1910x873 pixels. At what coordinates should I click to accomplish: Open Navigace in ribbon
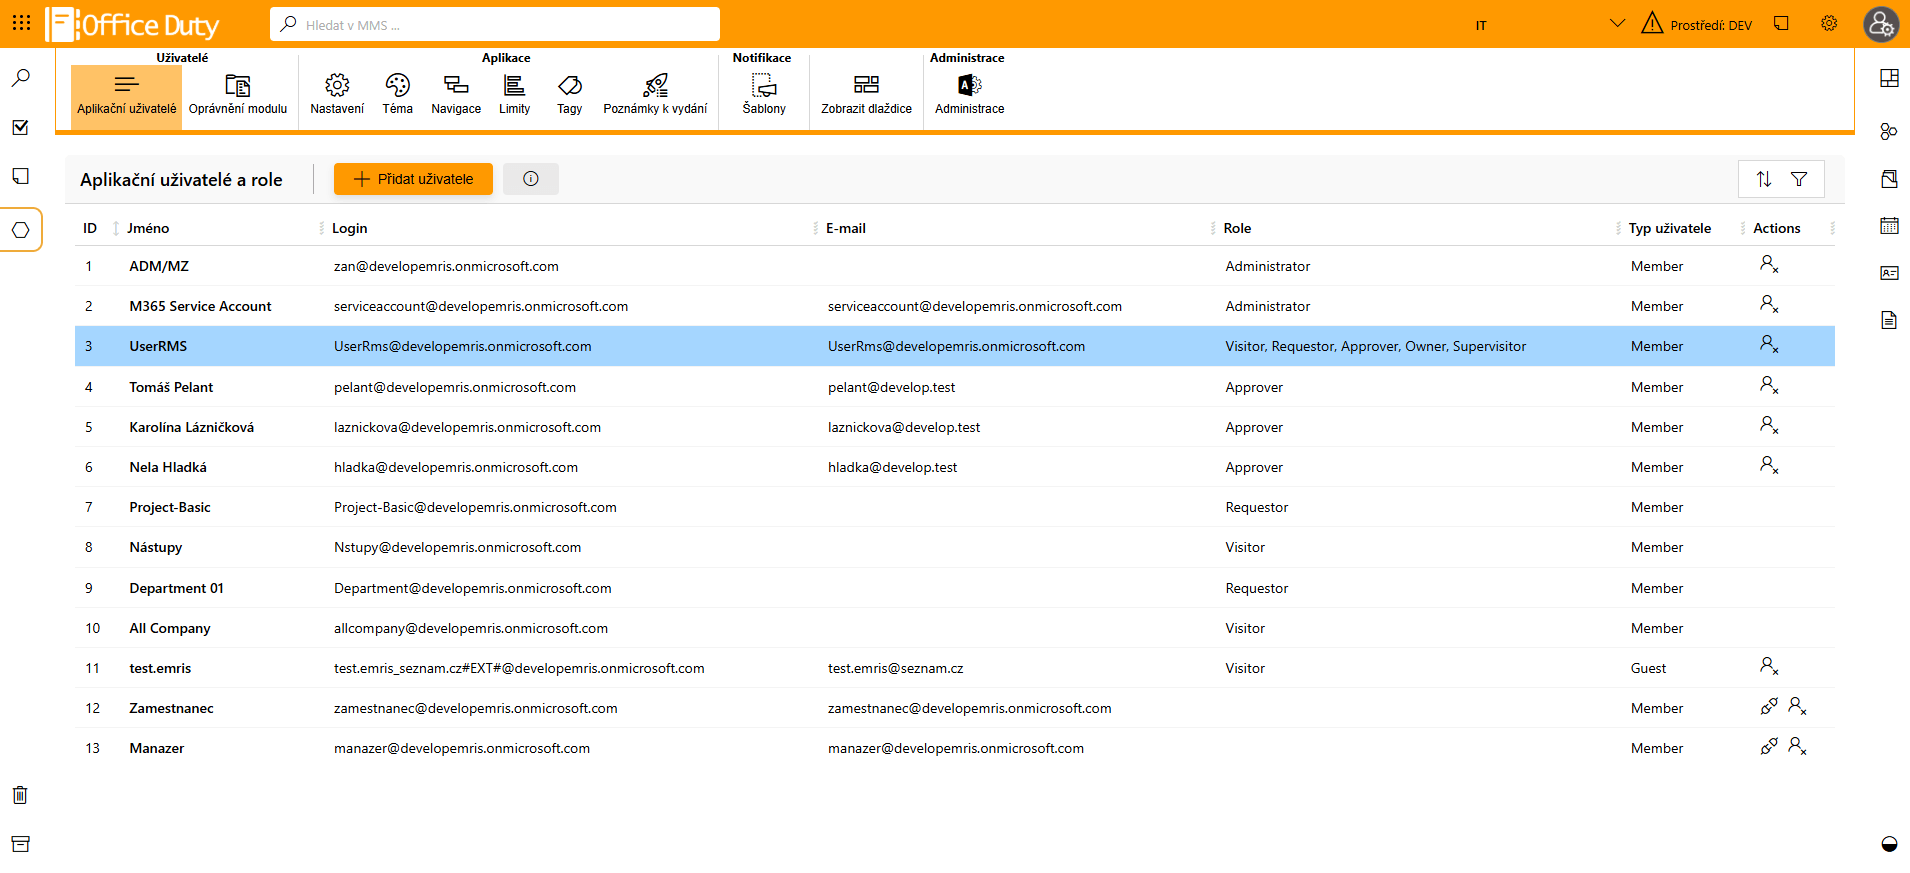456,96
